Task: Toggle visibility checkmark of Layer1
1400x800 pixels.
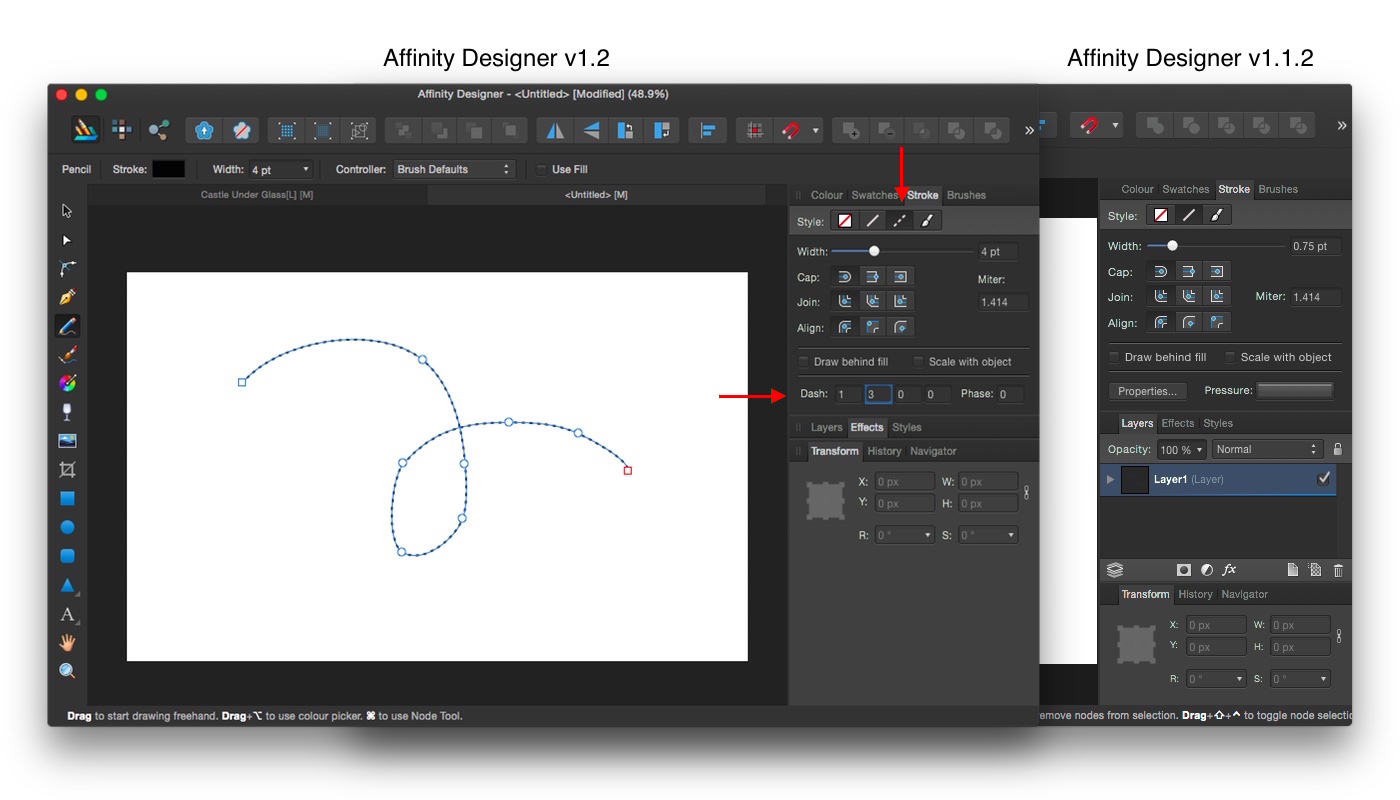Action: 1324,479
